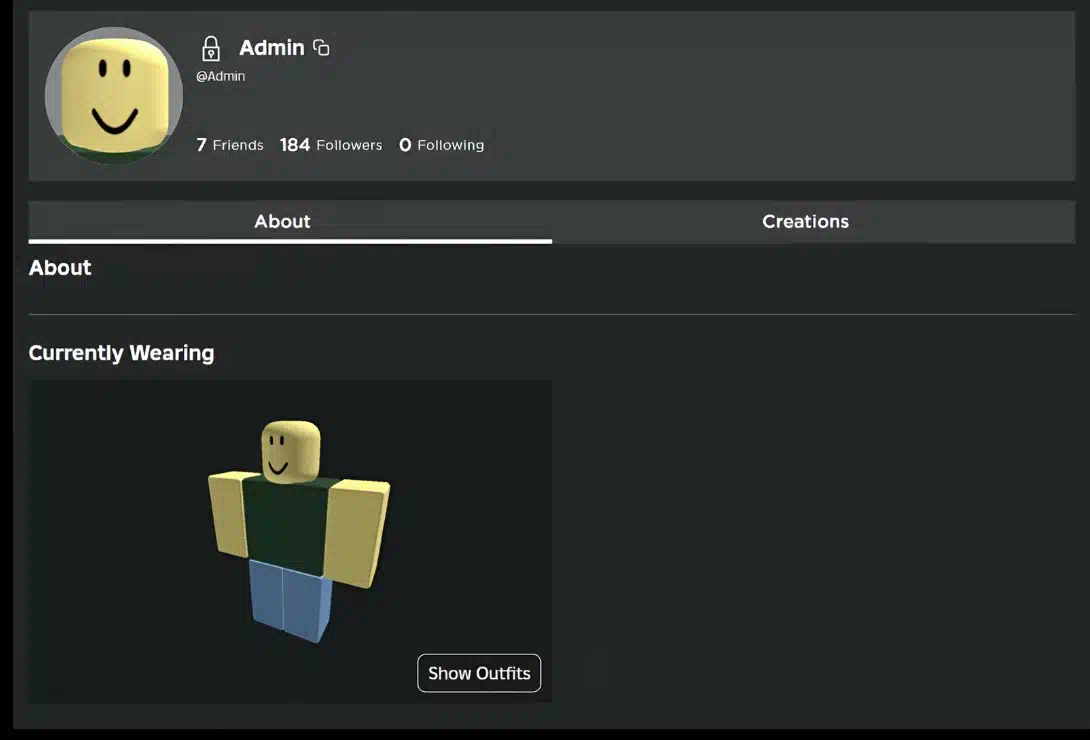1090x740 pixels.
Task: Click the 3D avatar in Currently Wearing
Action: coord(299,530)
